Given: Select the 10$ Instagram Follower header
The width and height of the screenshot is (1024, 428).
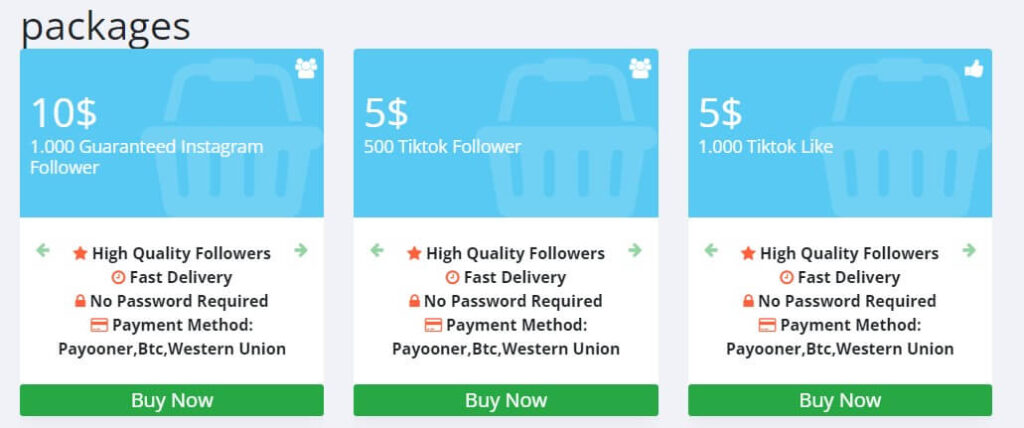Looking at the screenshot, I should pyautogui.click(x=172, y=133).
